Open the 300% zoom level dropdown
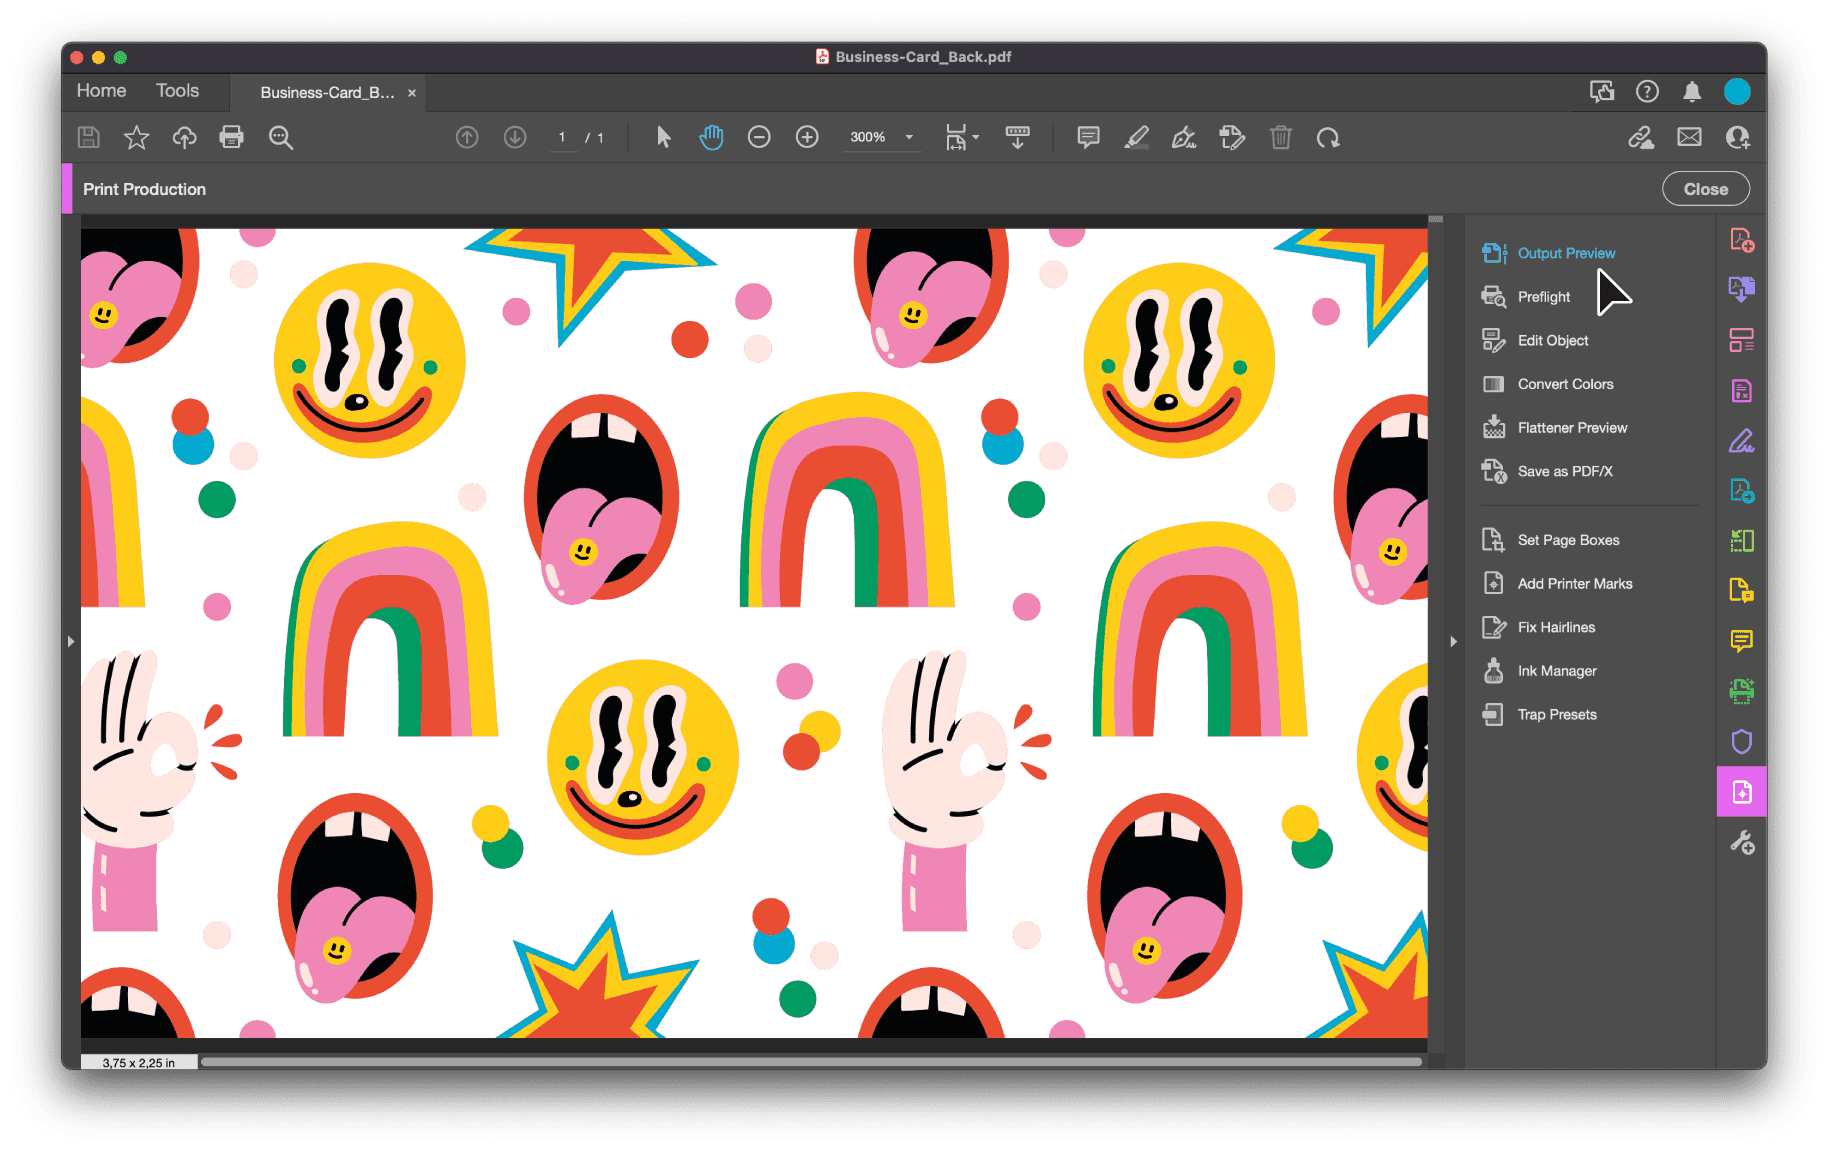1831x1151 pixels. (882, 137)
